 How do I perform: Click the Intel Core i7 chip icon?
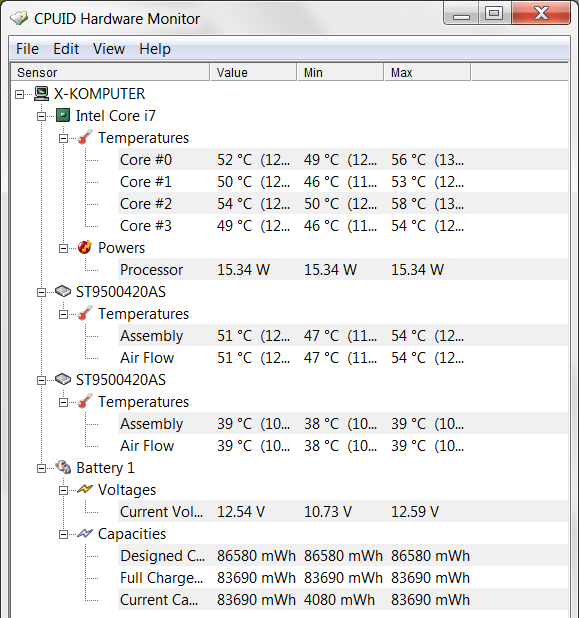click(x=63, y=115)
